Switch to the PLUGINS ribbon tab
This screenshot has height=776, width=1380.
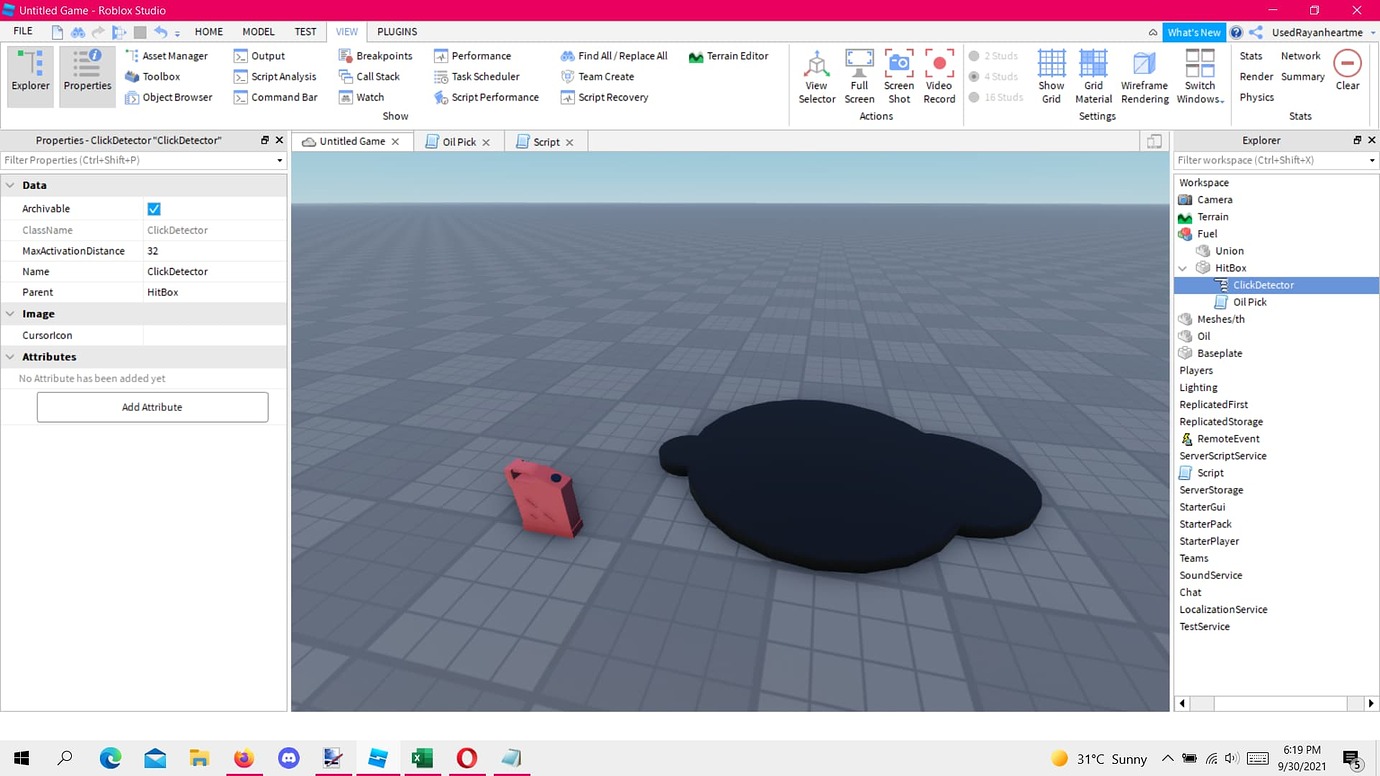[397, 32]
